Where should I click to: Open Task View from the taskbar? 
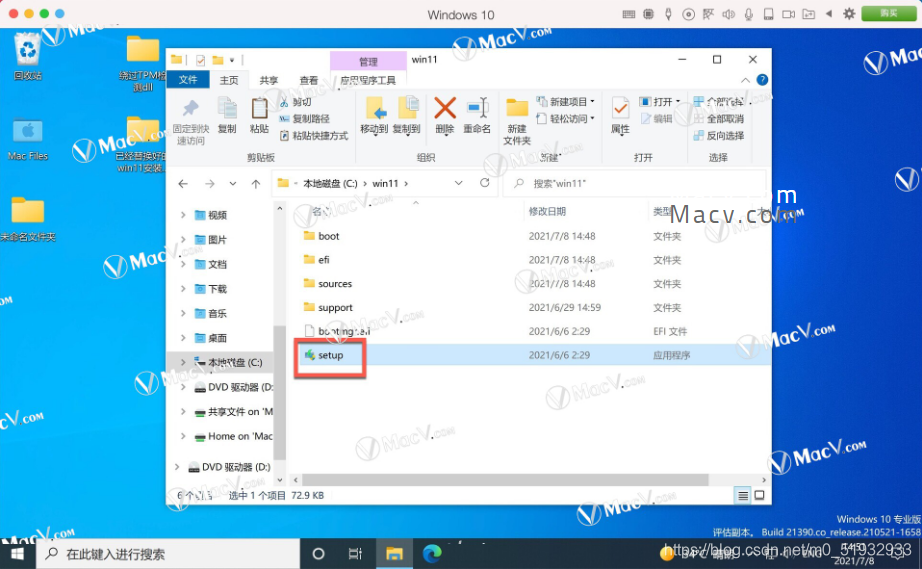(x=355, y=554)
